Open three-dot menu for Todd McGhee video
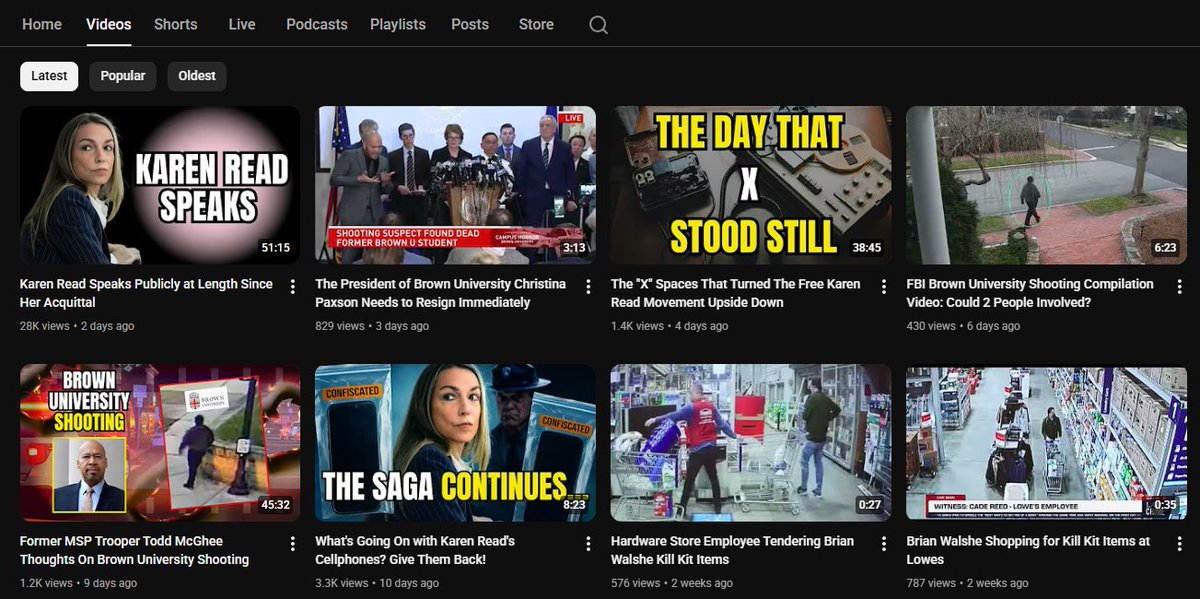Screen dimensions: 1200x599 point(293,544)
